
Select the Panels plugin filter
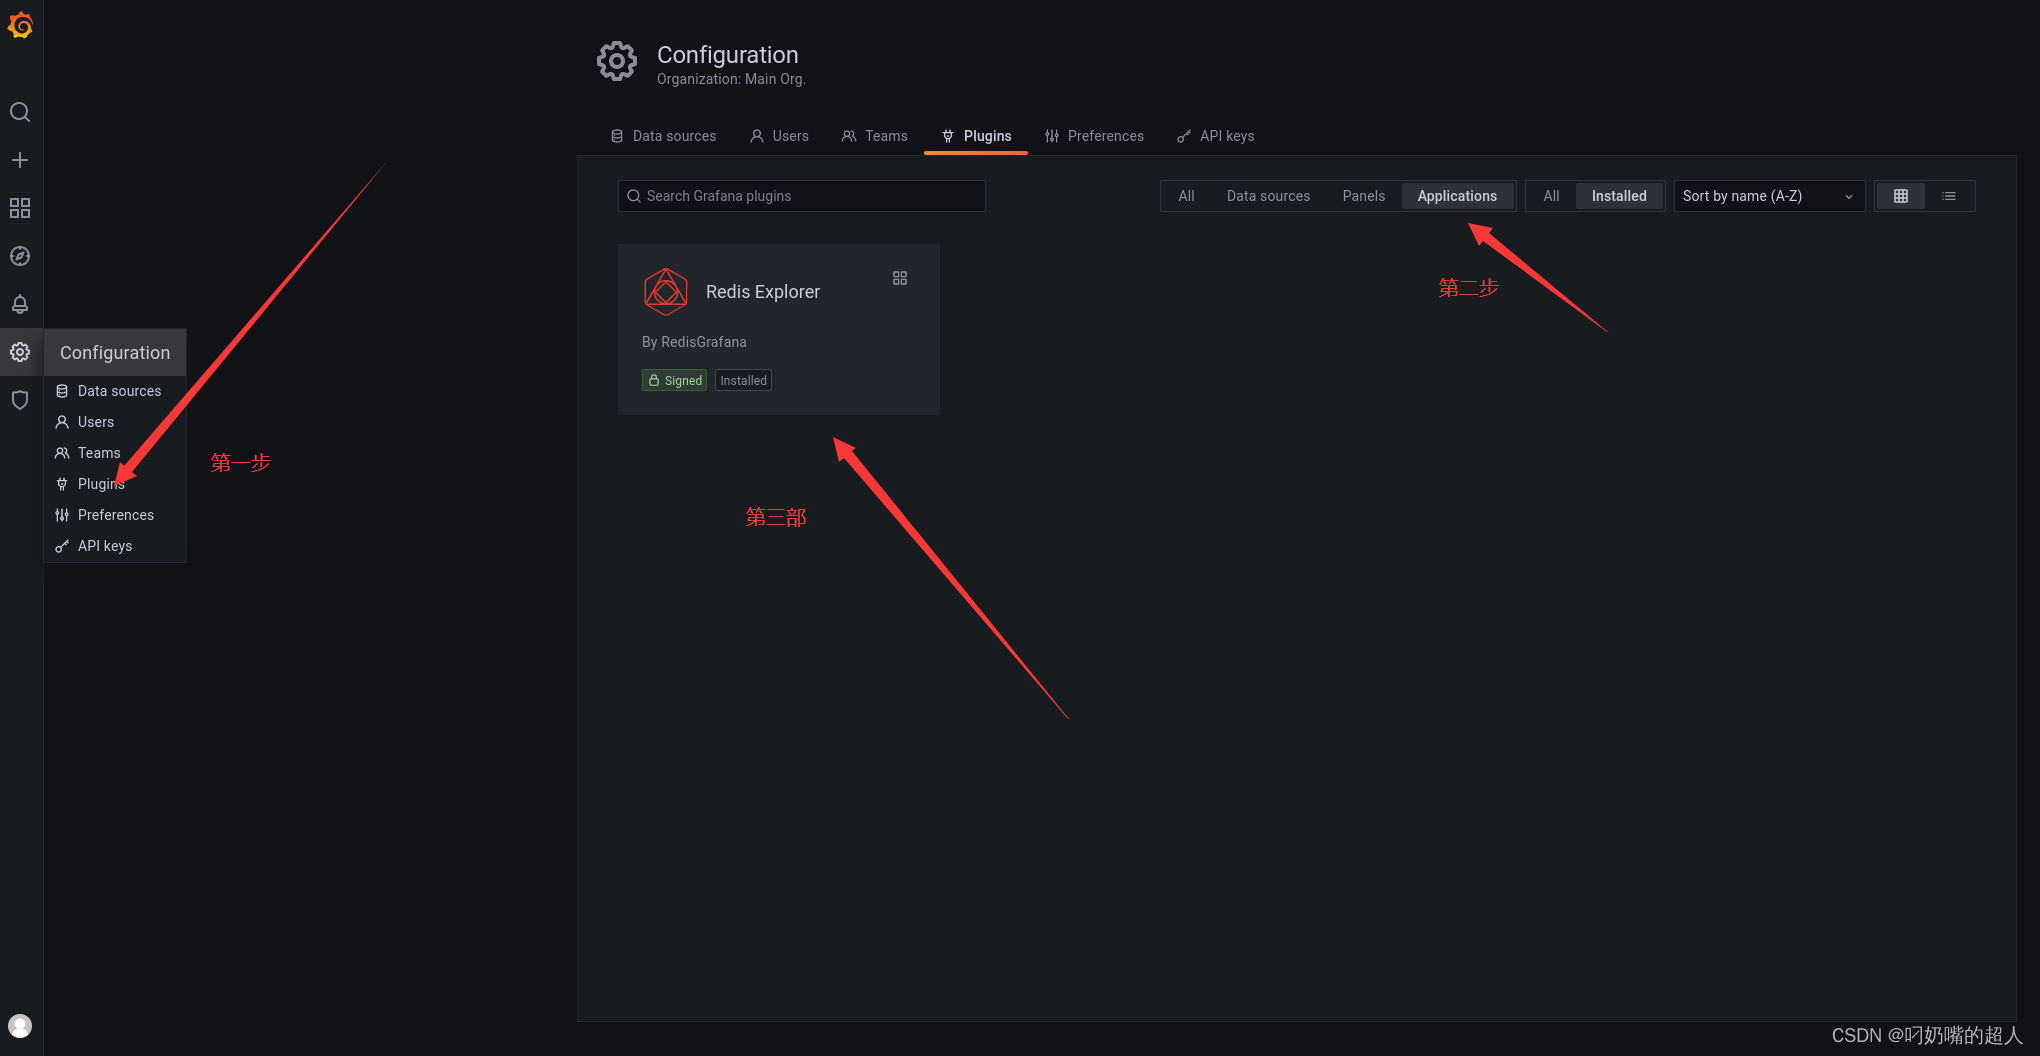1364,196
